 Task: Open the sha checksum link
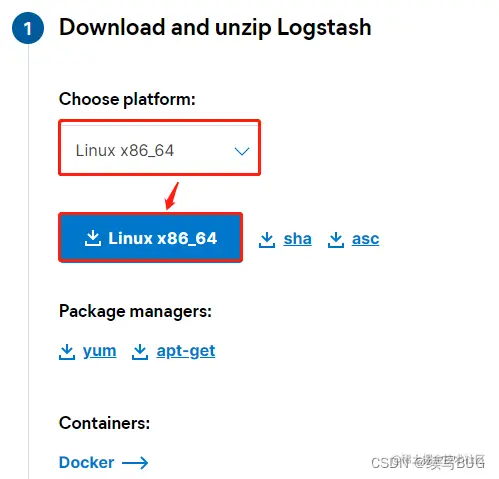click(297, 239)
